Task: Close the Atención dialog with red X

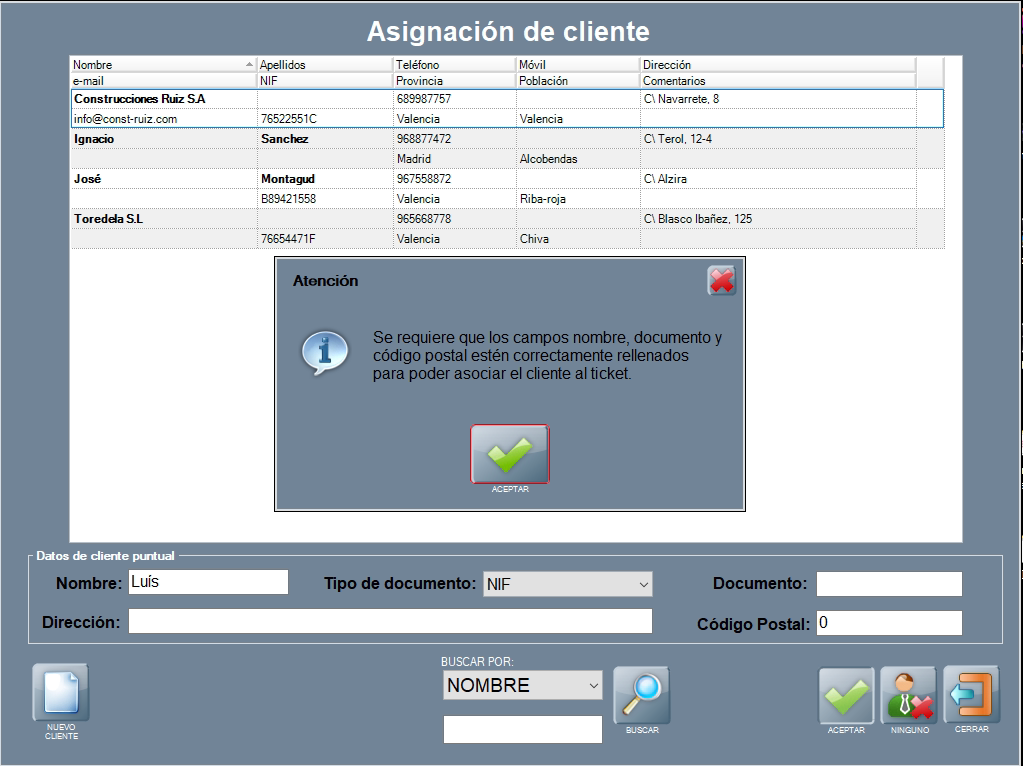Action: tap(721, 281)
